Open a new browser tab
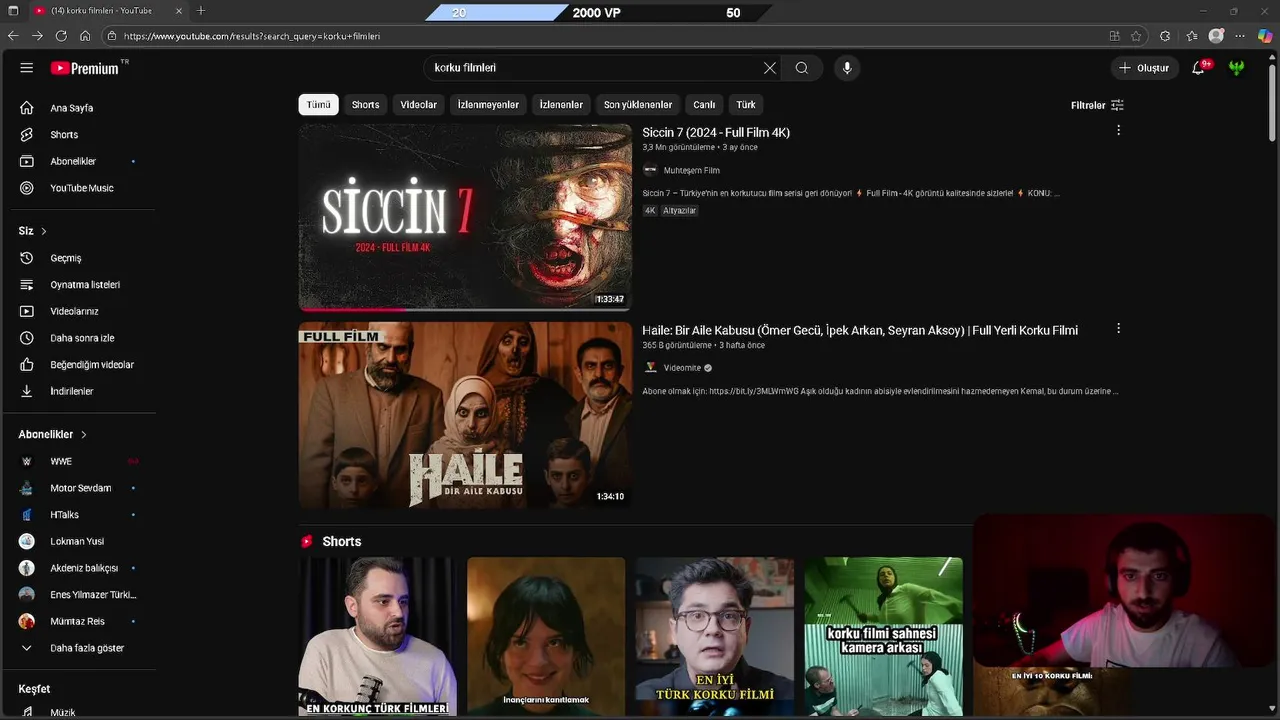 coord(201,11)
